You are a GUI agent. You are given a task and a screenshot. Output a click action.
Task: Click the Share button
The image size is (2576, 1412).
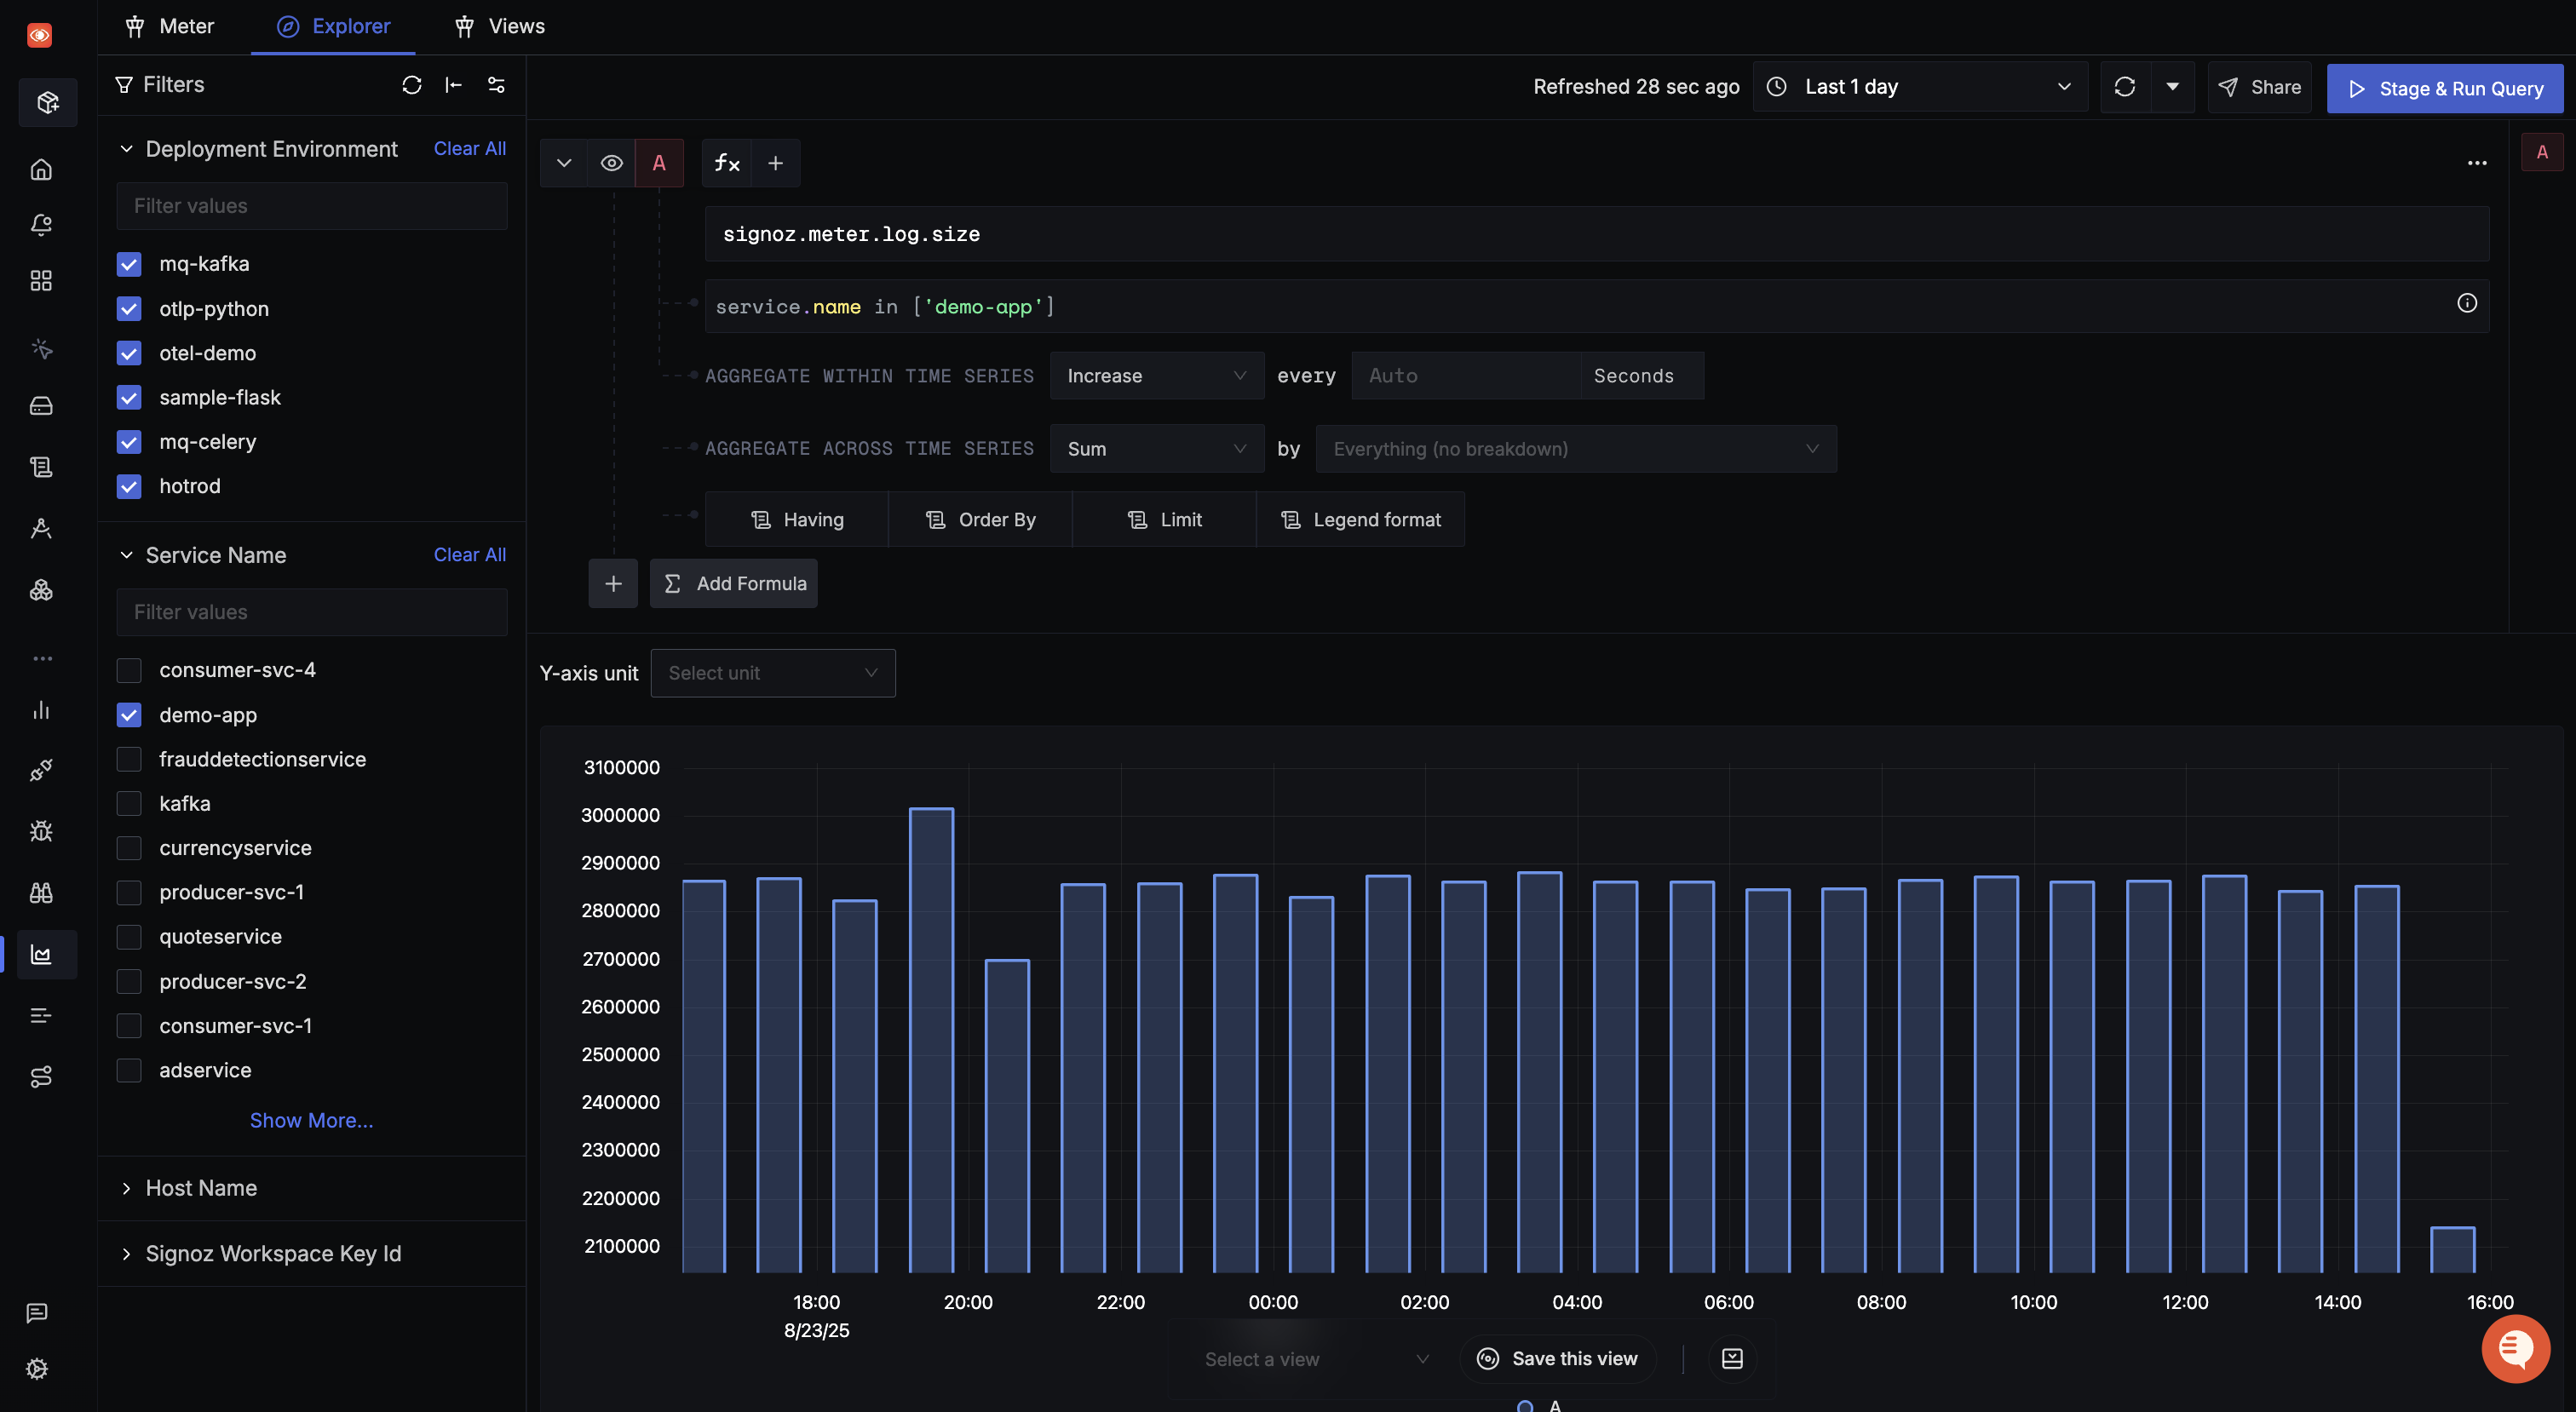pos(2260,87)
